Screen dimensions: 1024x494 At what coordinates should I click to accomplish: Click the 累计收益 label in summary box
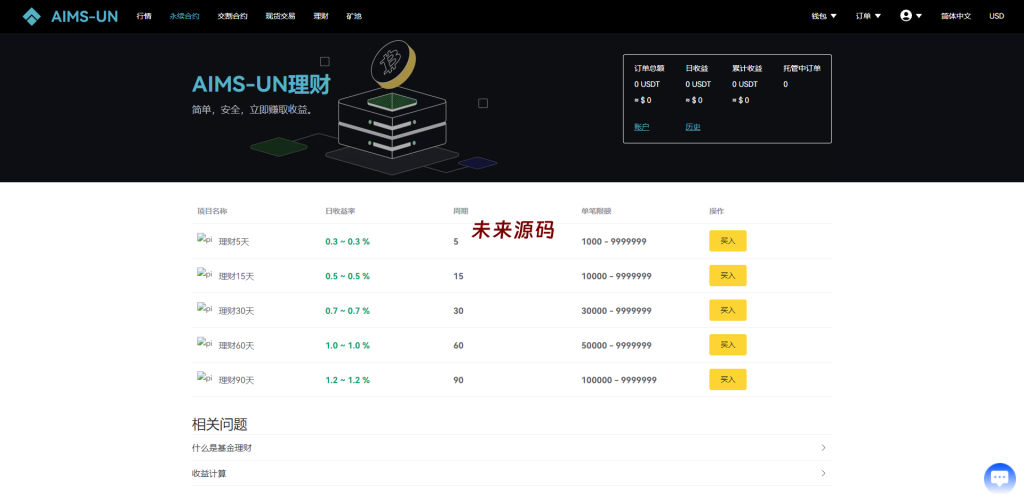[747, 68]
